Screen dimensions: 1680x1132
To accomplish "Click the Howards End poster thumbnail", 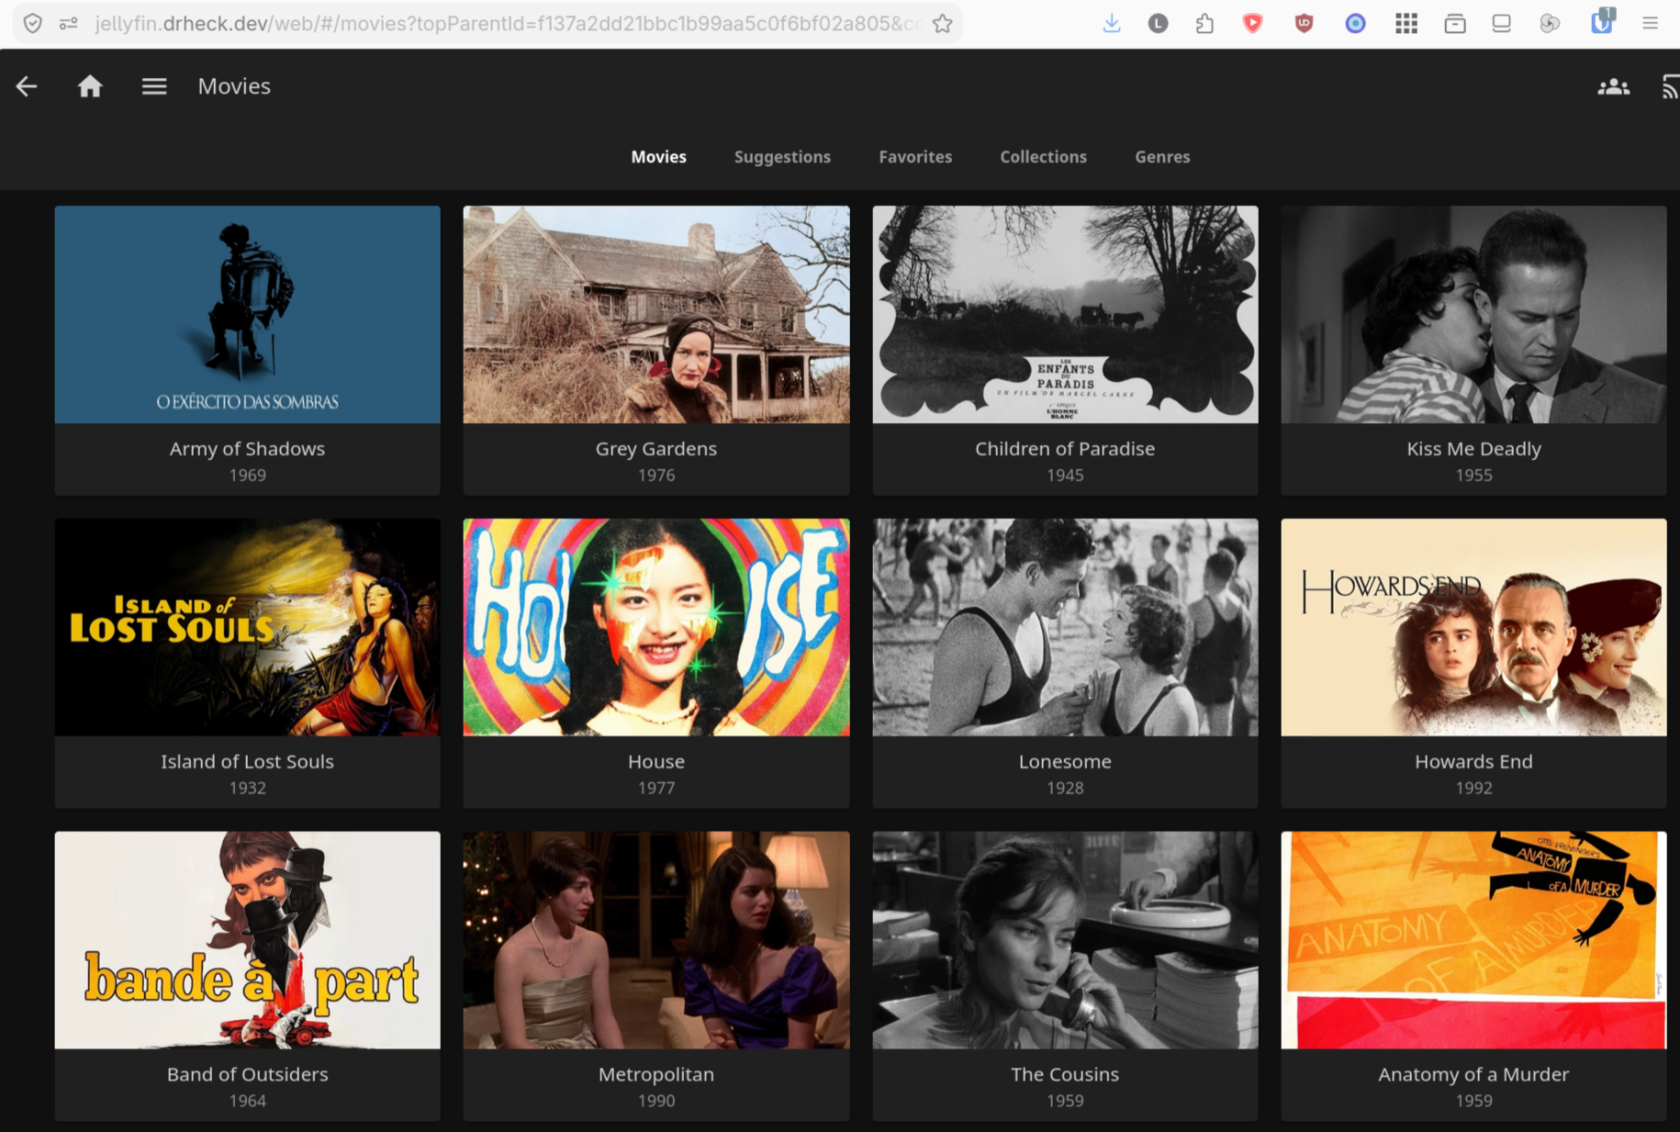I will 1473,627.
